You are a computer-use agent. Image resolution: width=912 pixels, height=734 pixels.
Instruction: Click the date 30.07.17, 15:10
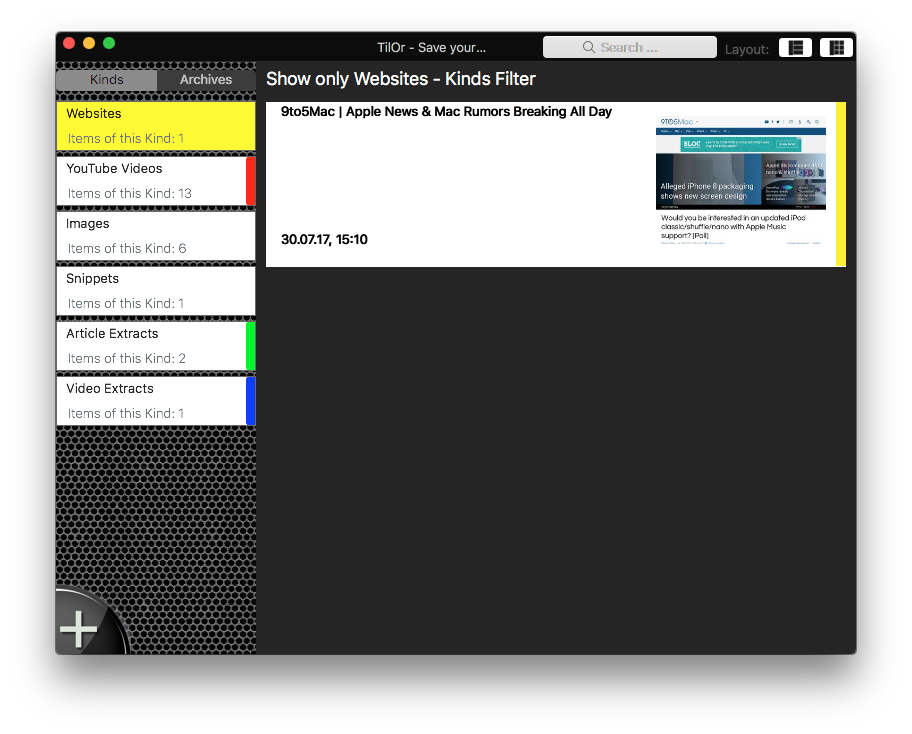tap(324, 240)
